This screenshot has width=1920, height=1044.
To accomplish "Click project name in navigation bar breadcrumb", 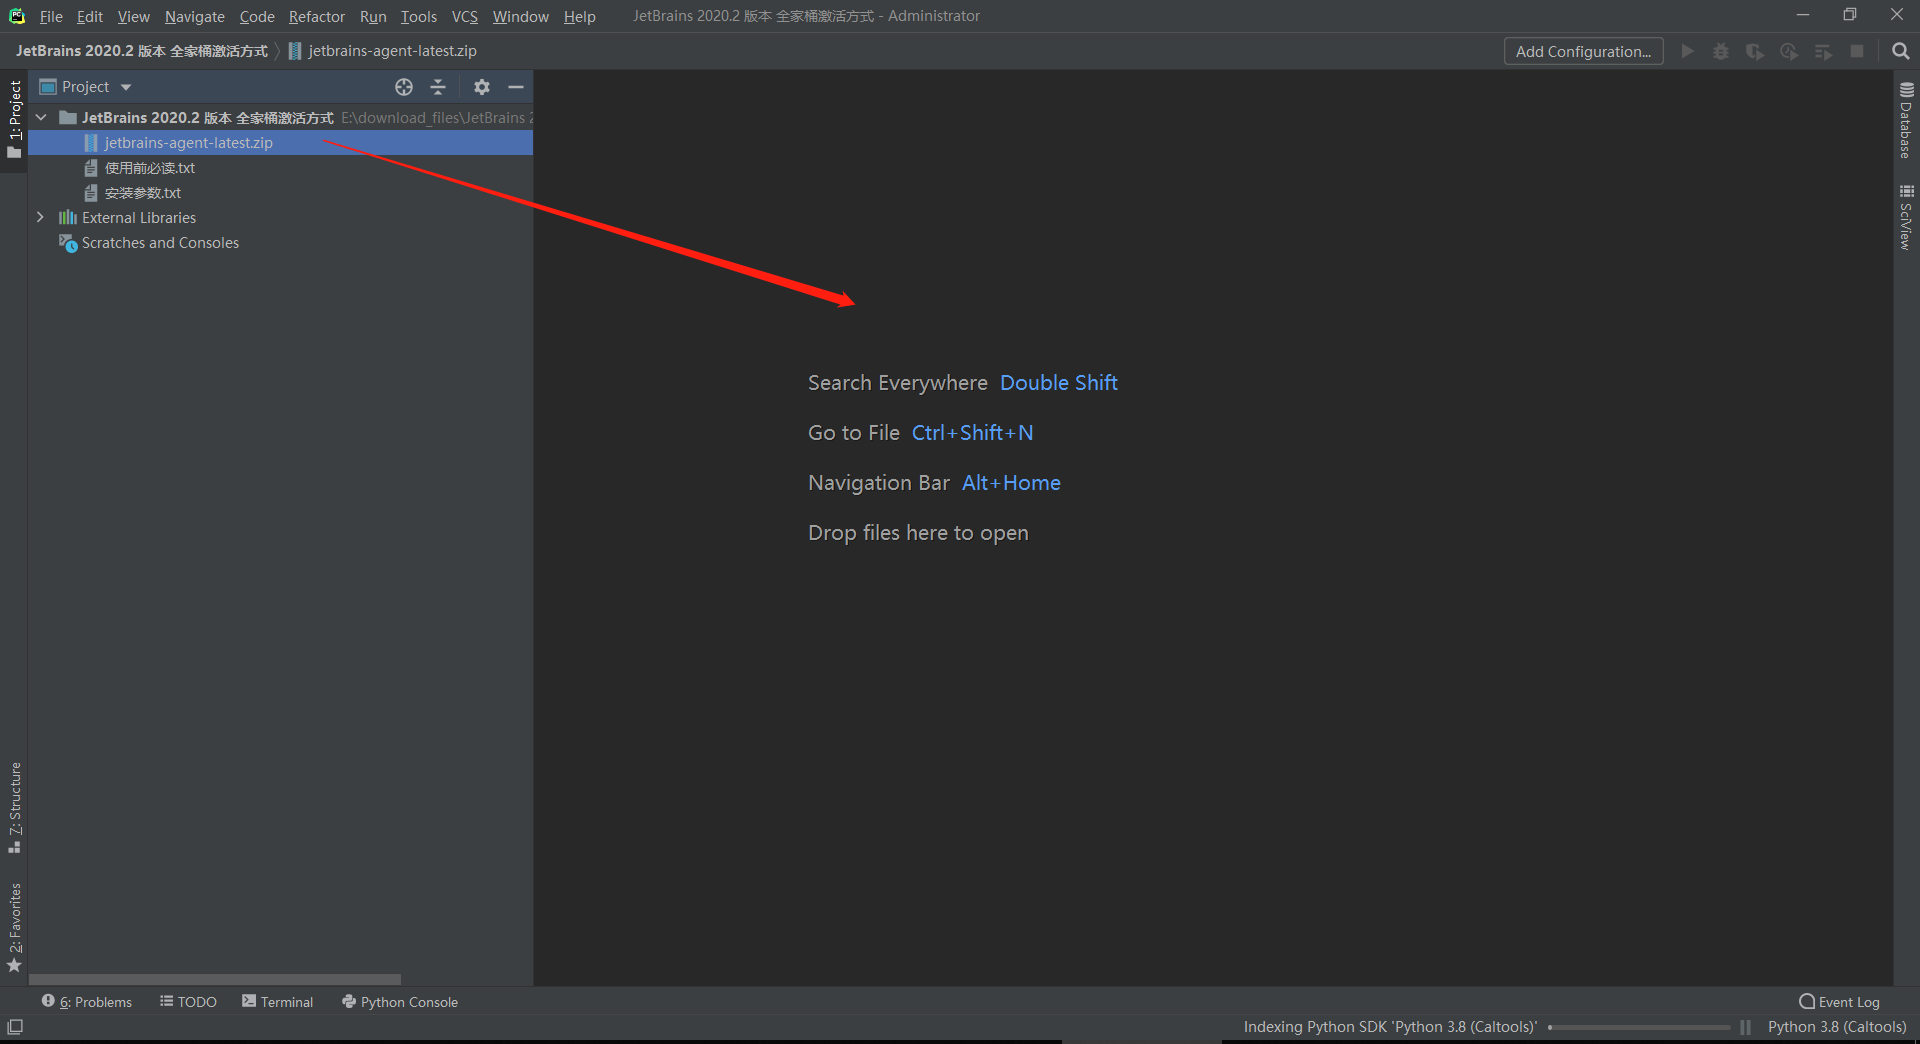I will 142,51.
